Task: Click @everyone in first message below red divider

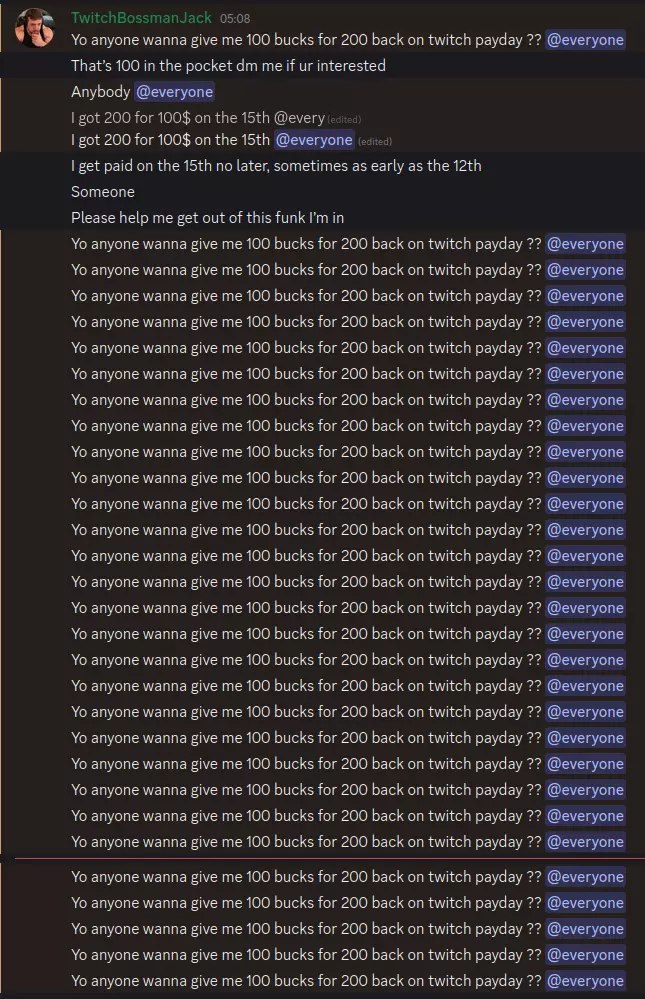Action: tap(585, 877)
